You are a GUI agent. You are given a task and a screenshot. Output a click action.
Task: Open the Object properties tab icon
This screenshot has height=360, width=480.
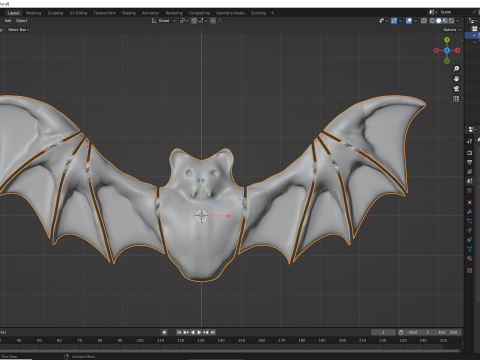click(x=470, y=202)
